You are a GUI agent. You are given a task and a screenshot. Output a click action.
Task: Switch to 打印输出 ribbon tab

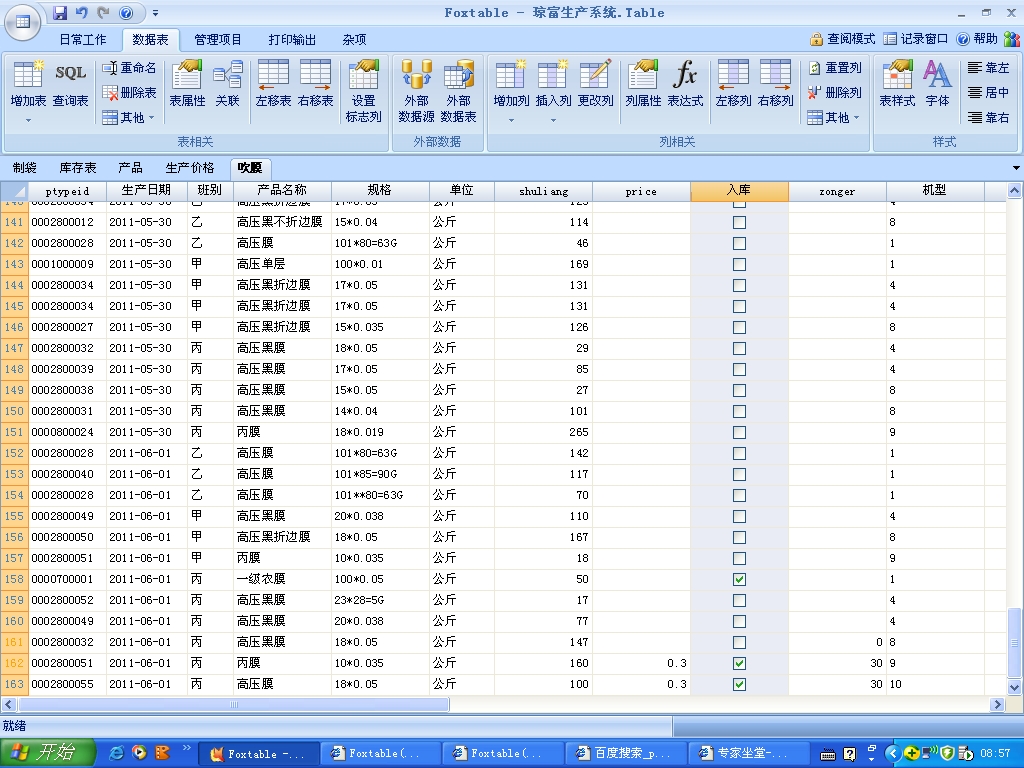(292, 40)
